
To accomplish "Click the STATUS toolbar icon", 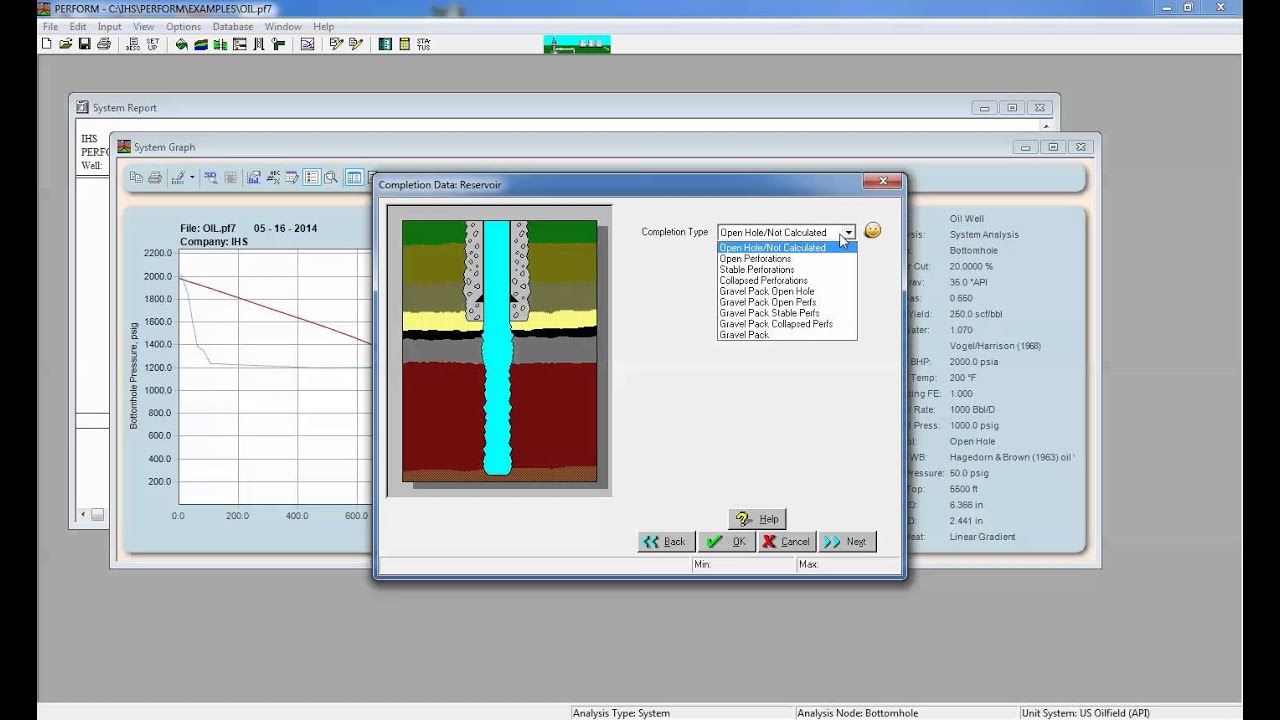I will coord(424,44).
